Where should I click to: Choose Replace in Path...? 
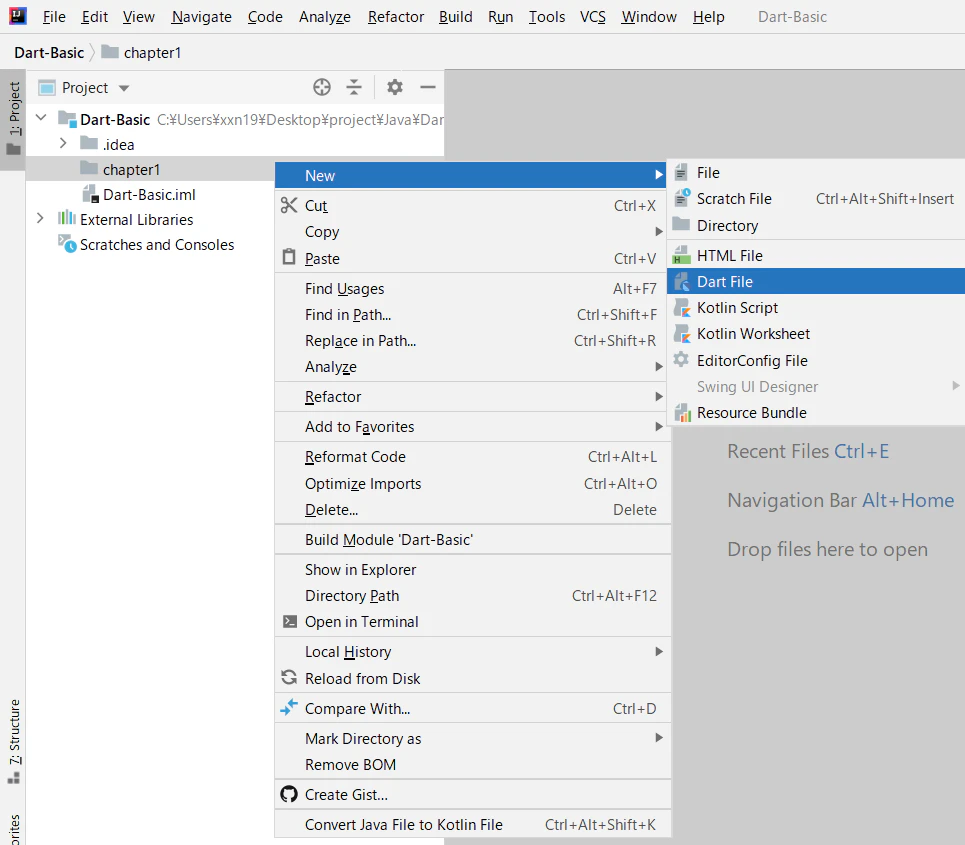click(x=473, y=340)
